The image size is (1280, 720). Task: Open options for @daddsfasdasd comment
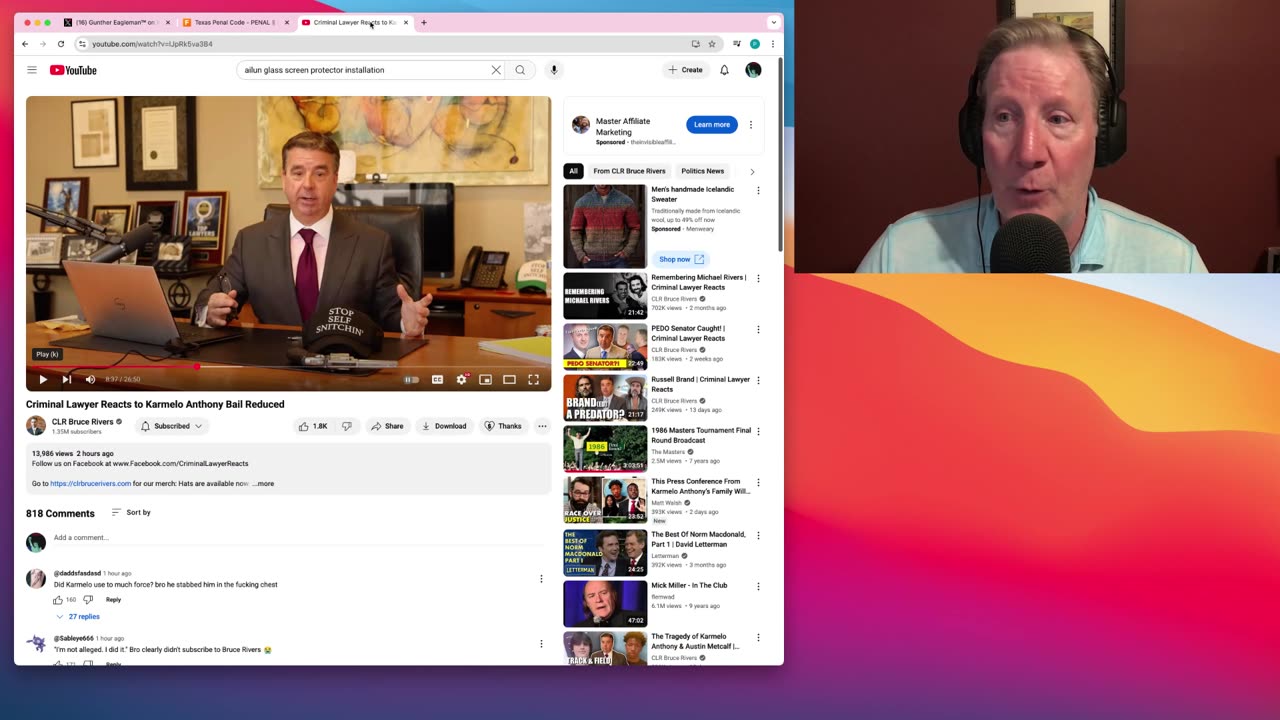[541, 579]
